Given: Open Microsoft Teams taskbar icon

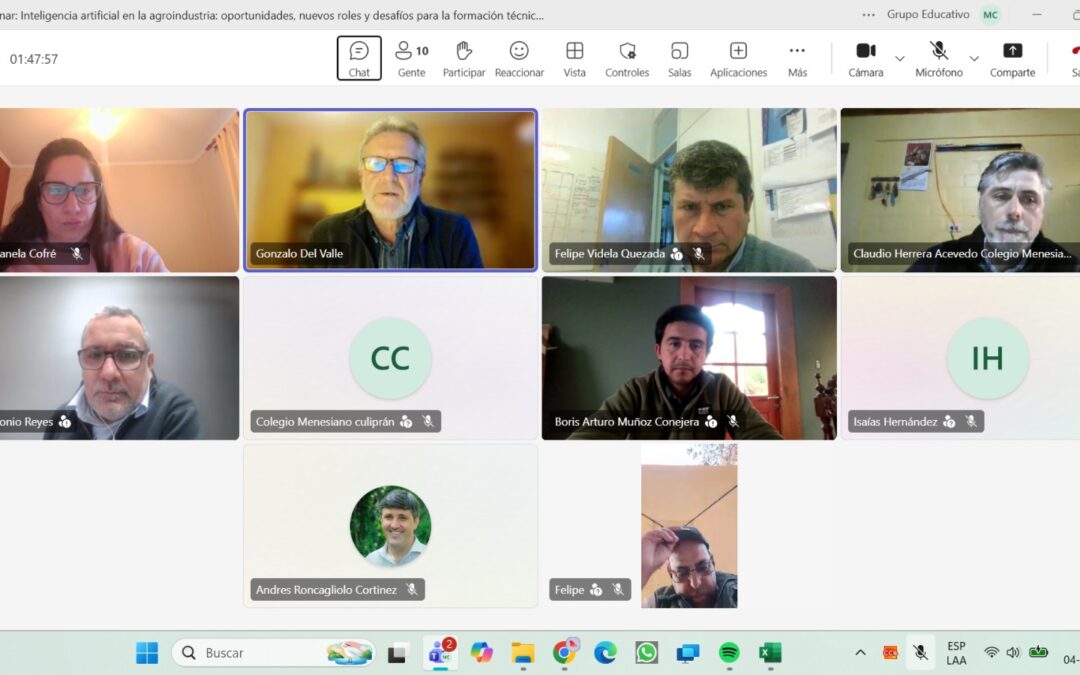Looking at the screenshot, I should 440,652.
